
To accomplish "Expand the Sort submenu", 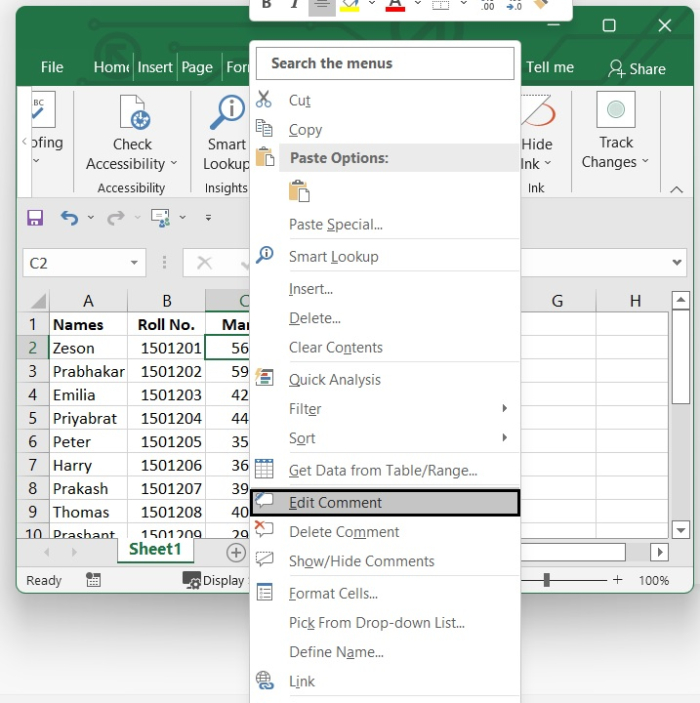I will (x=385, y=438).
